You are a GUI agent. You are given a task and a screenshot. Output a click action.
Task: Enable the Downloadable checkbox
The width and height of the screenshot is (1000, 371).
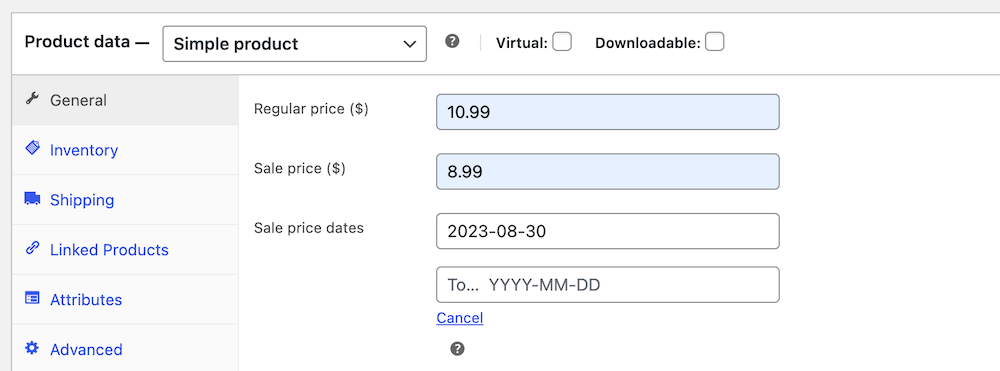coord(714,42)
